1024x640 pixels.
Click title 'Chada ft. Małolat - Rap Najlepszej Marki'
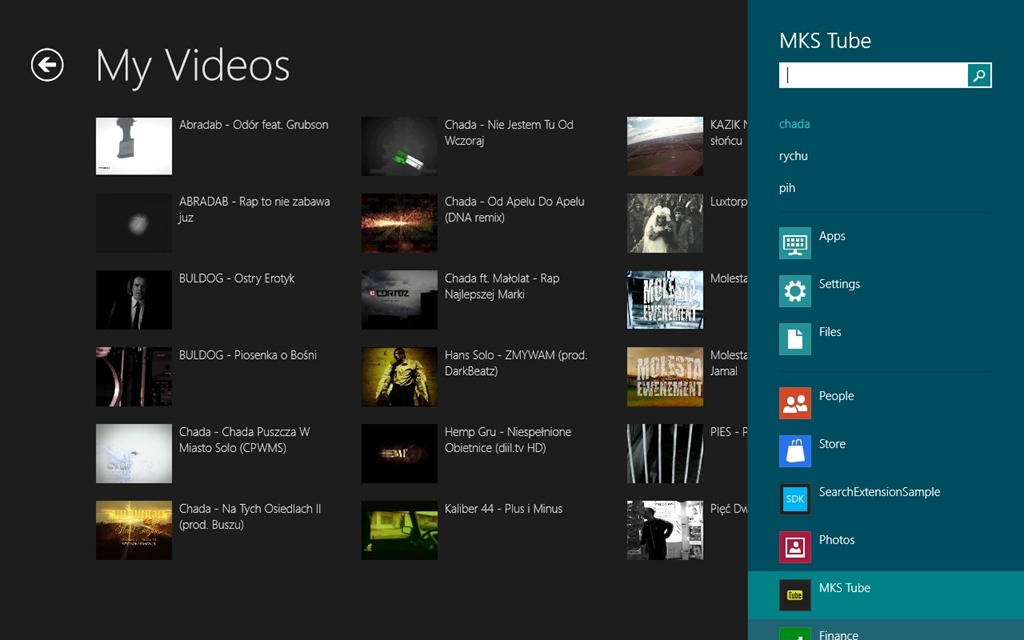point(502,286)
